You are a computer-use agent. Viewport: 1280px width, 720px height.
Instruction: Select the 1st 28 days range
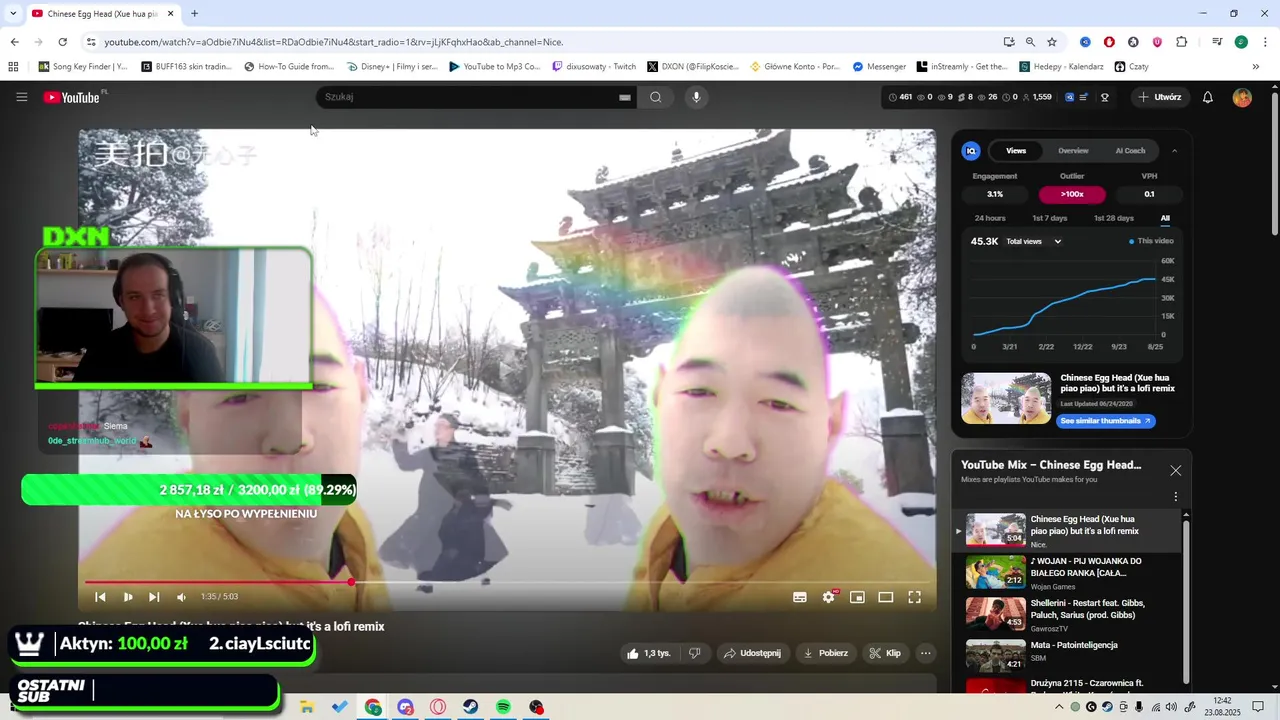(1113, 218)
